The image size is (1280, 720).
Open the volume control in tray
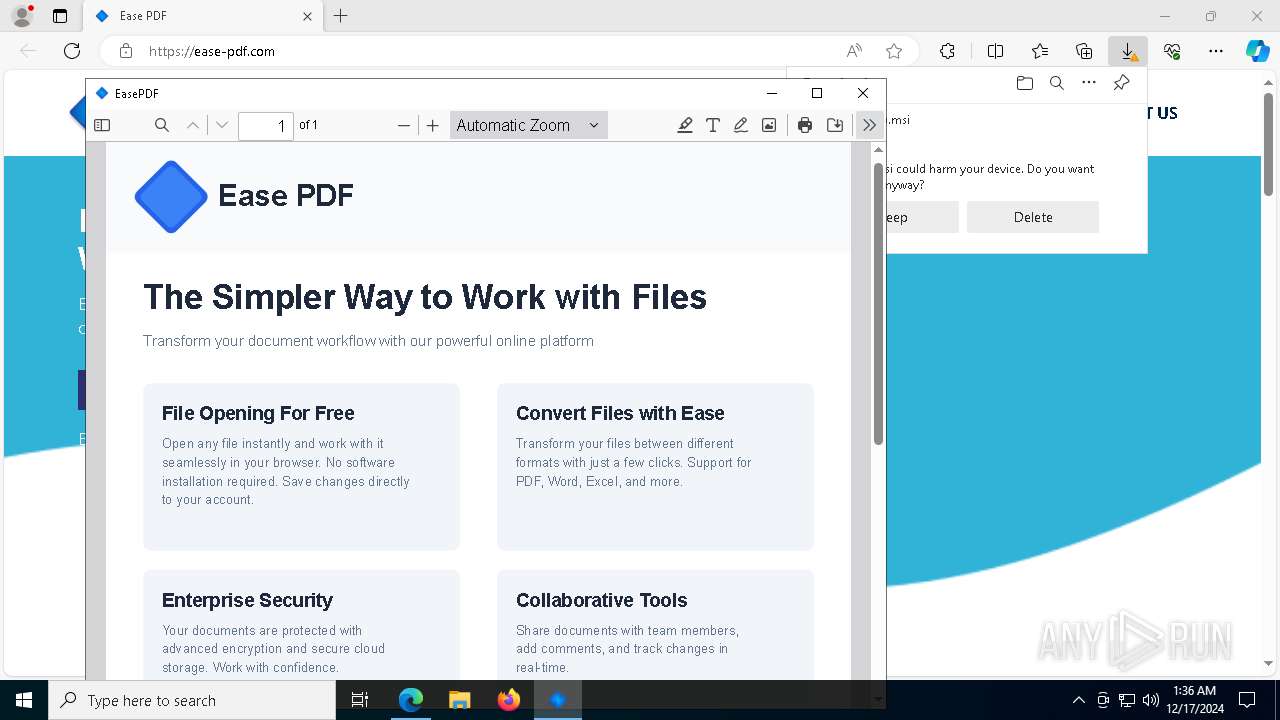tap(1150, 700)
